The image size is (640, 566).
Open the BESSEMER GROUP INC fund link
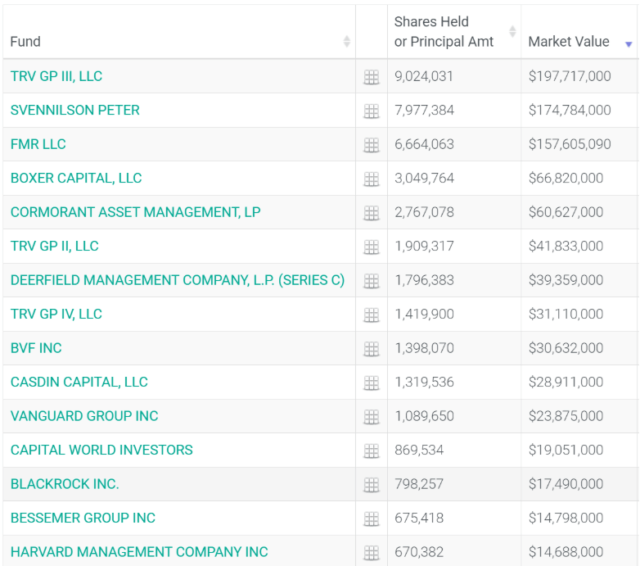tap(83, 518)
